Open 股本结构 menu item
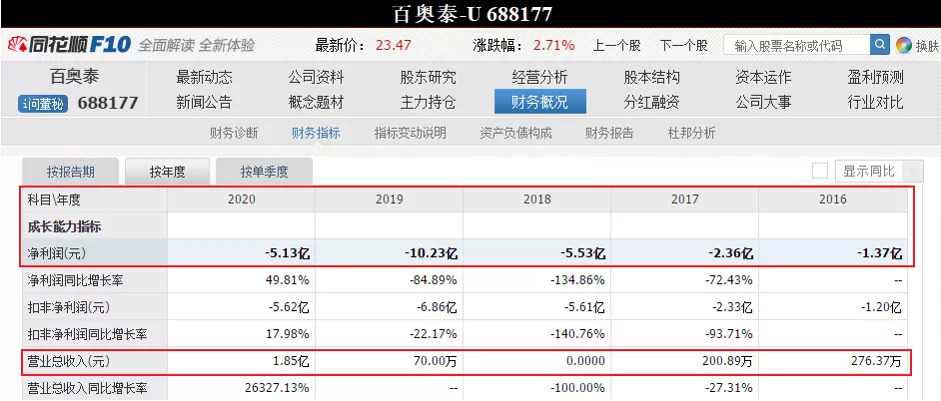Image resolution: width=941 pixels, height=401 pixels. [652, 77]
